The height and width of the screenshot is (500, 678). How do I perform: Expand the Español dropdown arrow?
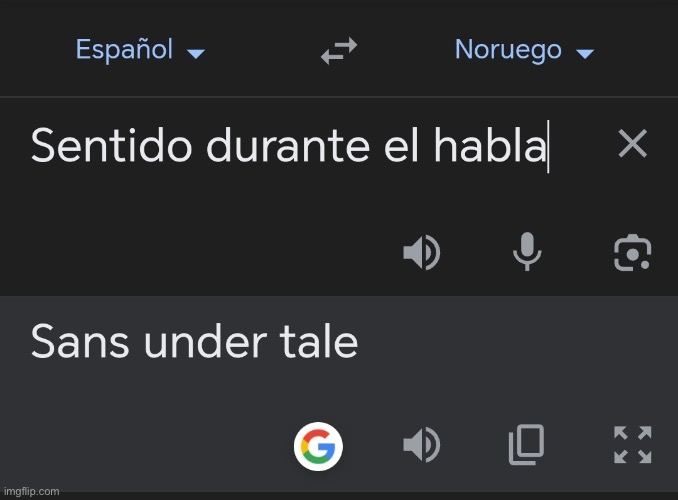[x=195, y=54]
